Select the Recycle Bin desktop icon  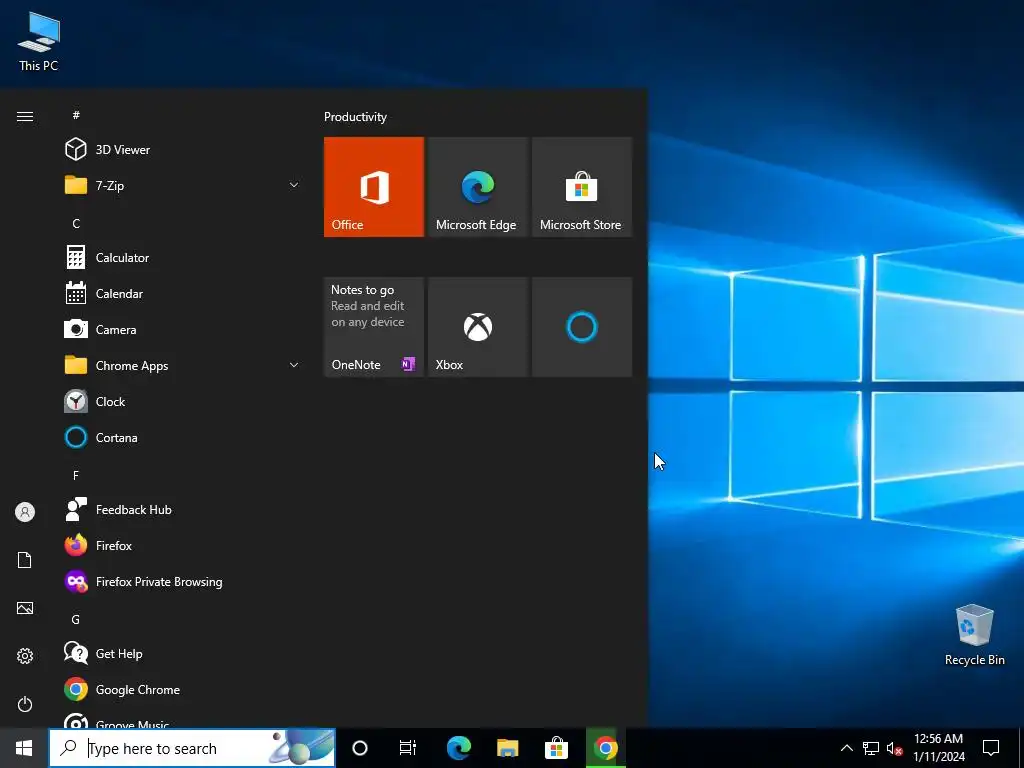click(974, 635)
